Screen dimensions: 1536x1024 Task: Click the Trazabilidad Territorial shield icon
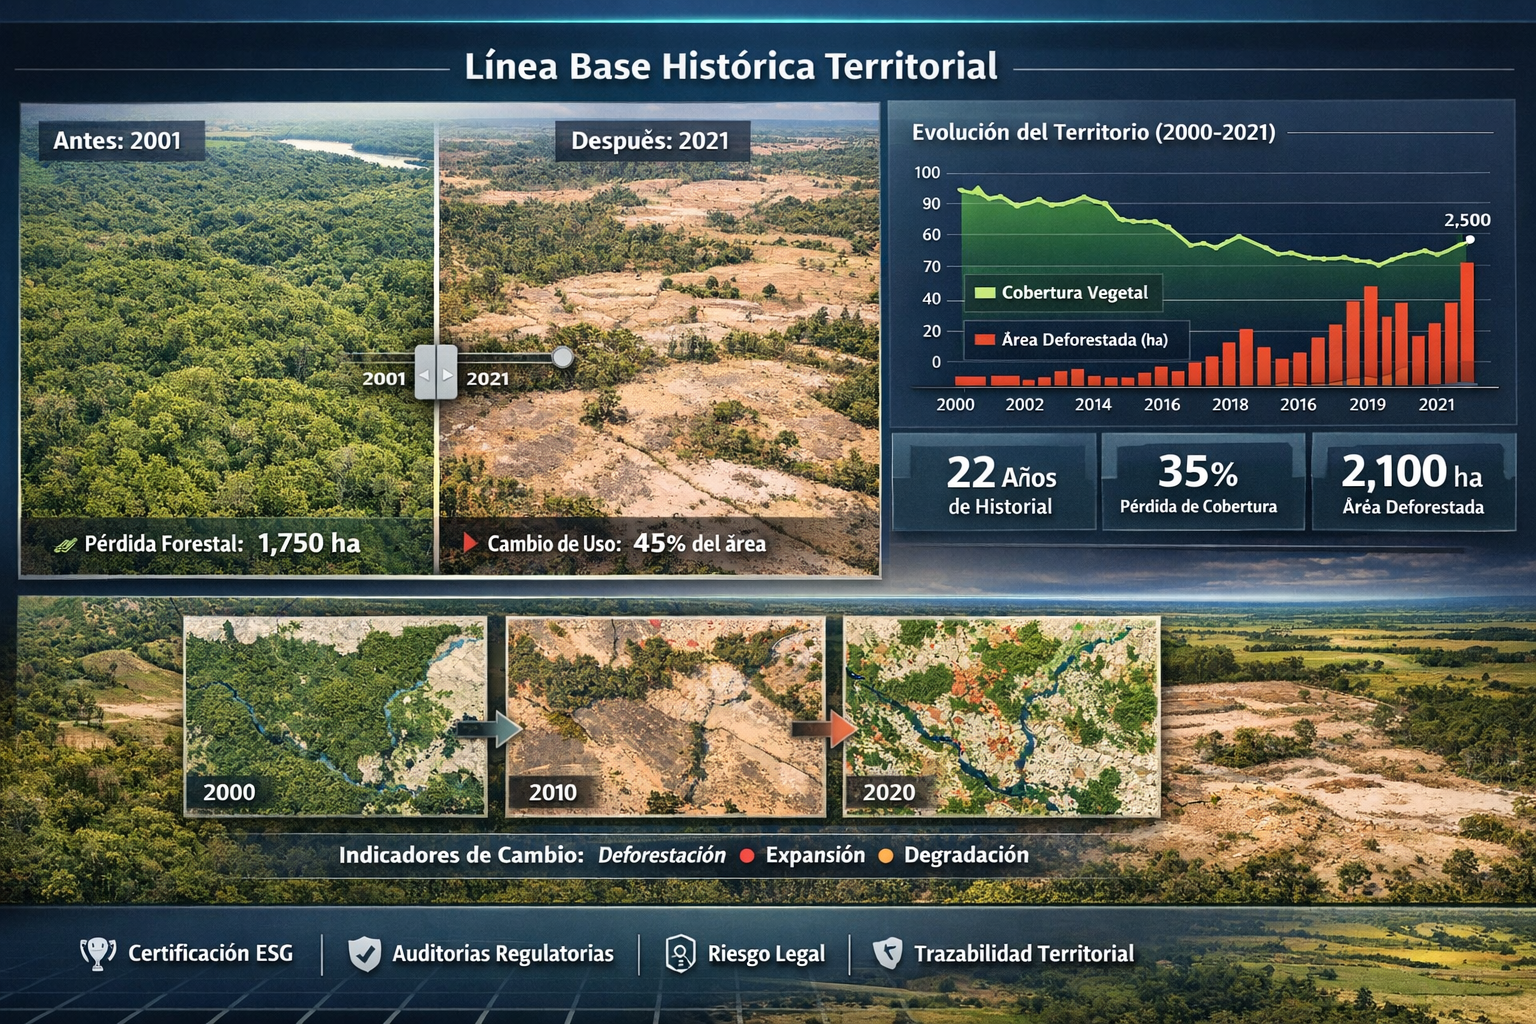coord(887,953)
